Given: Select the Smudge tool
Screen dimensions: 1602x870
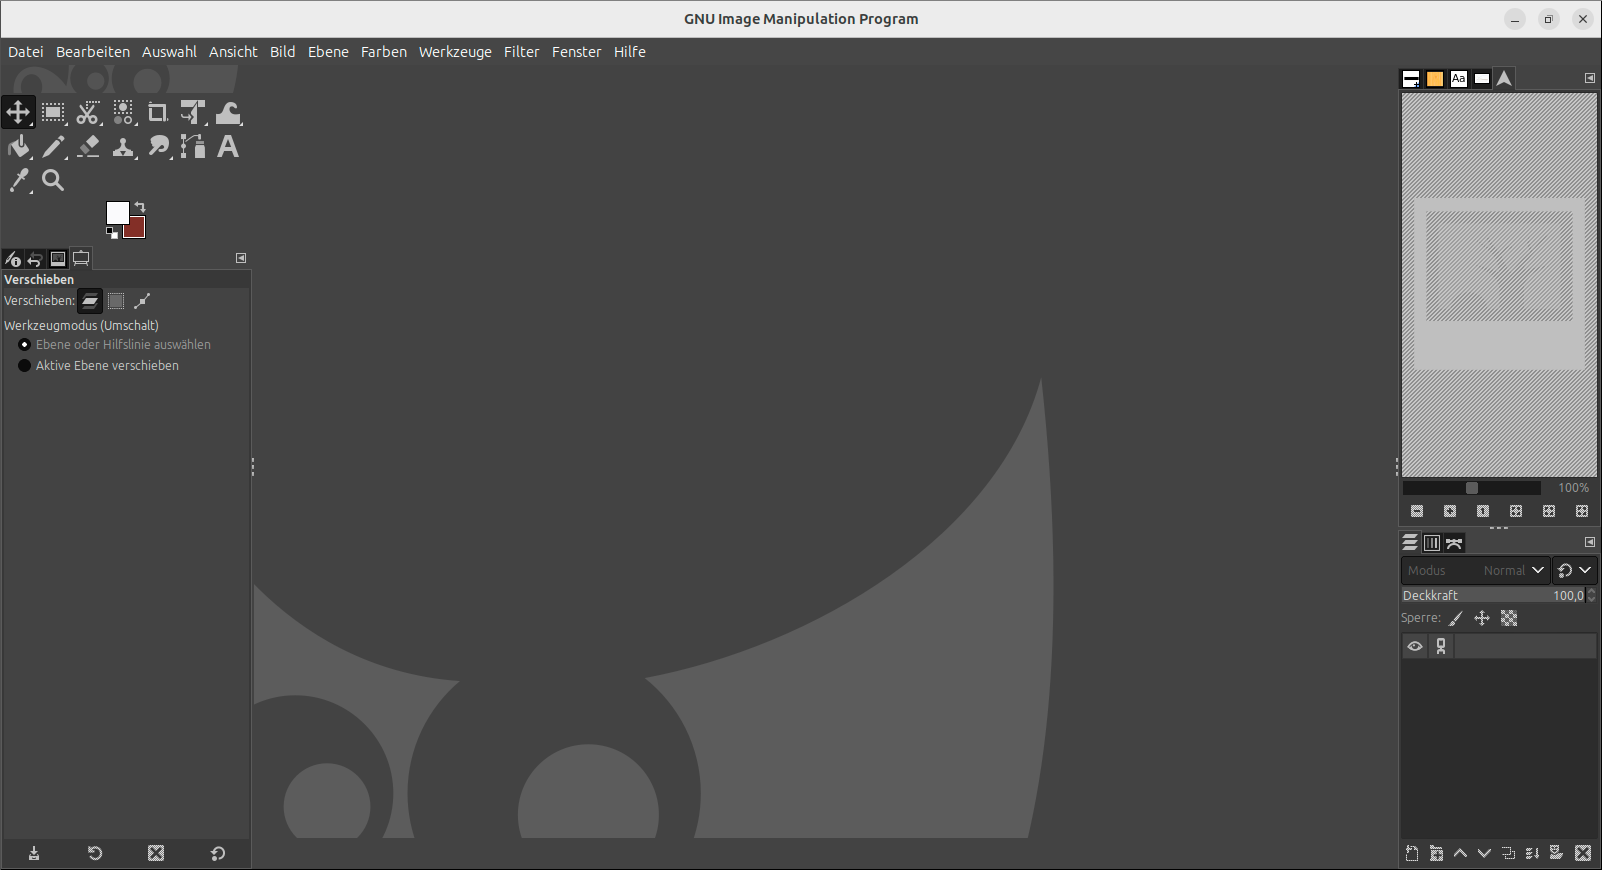Looking at the screenshot, I should (x=158, y=147).
